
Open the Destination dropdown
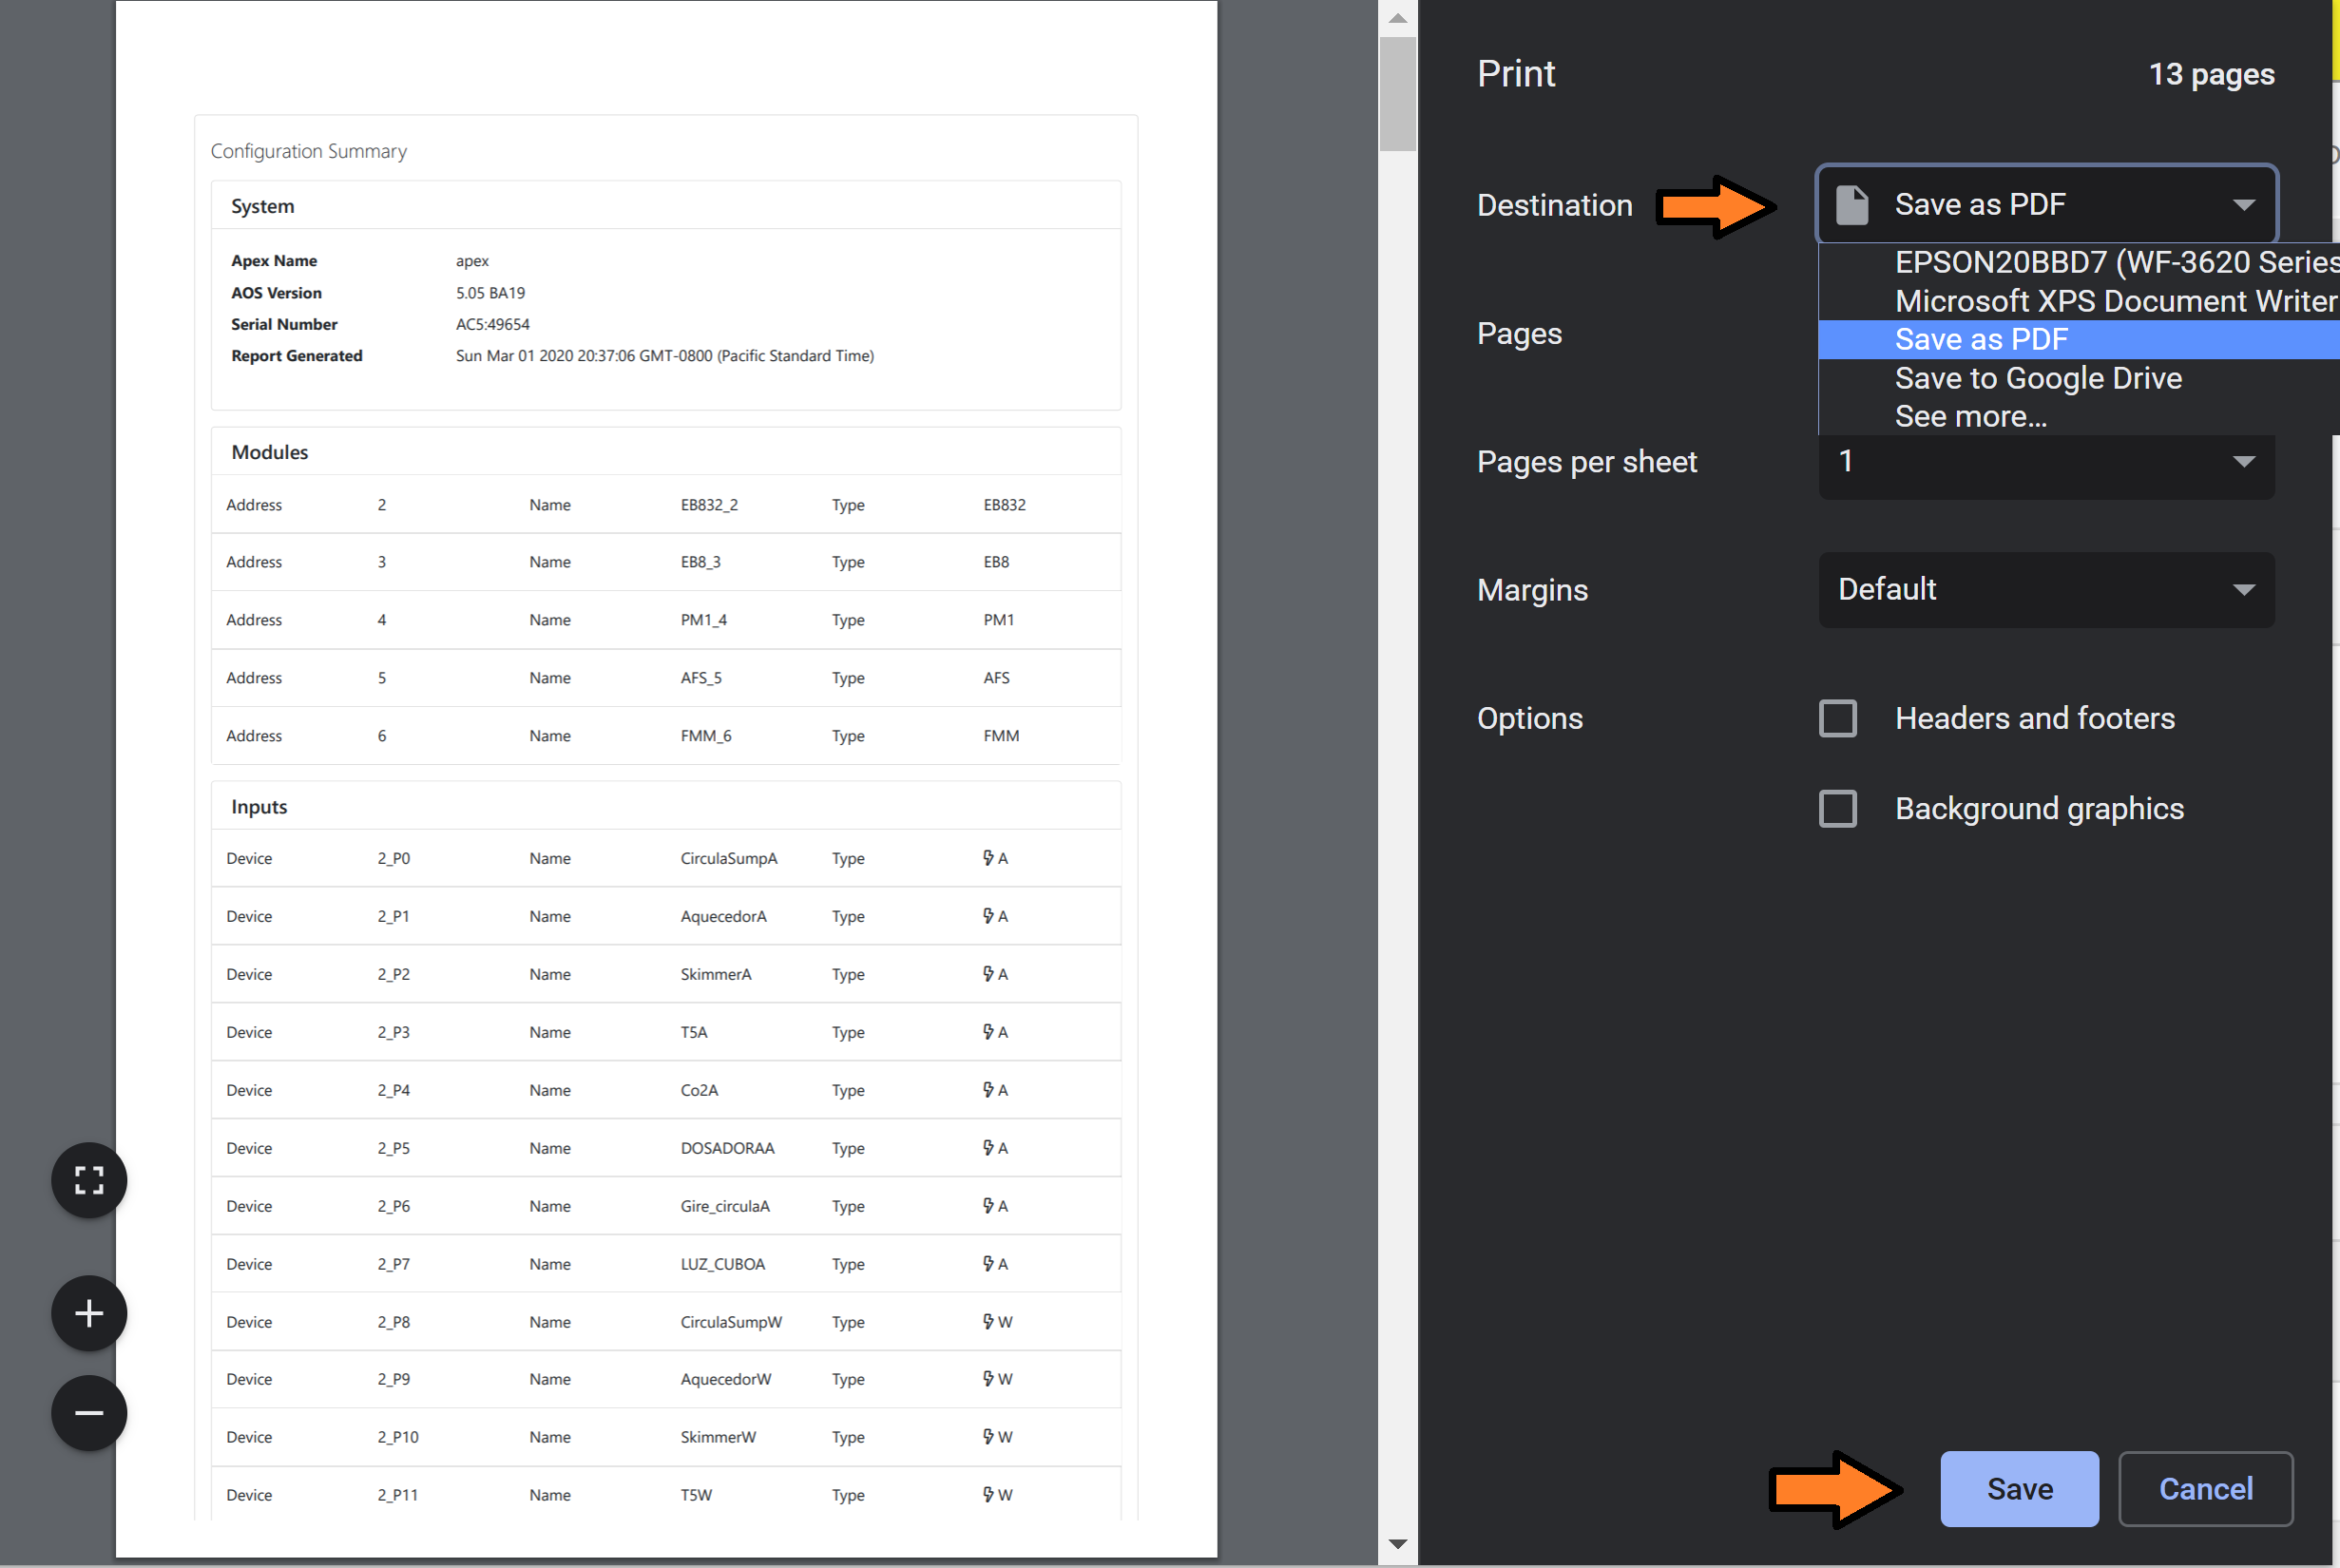[2046, 203]
